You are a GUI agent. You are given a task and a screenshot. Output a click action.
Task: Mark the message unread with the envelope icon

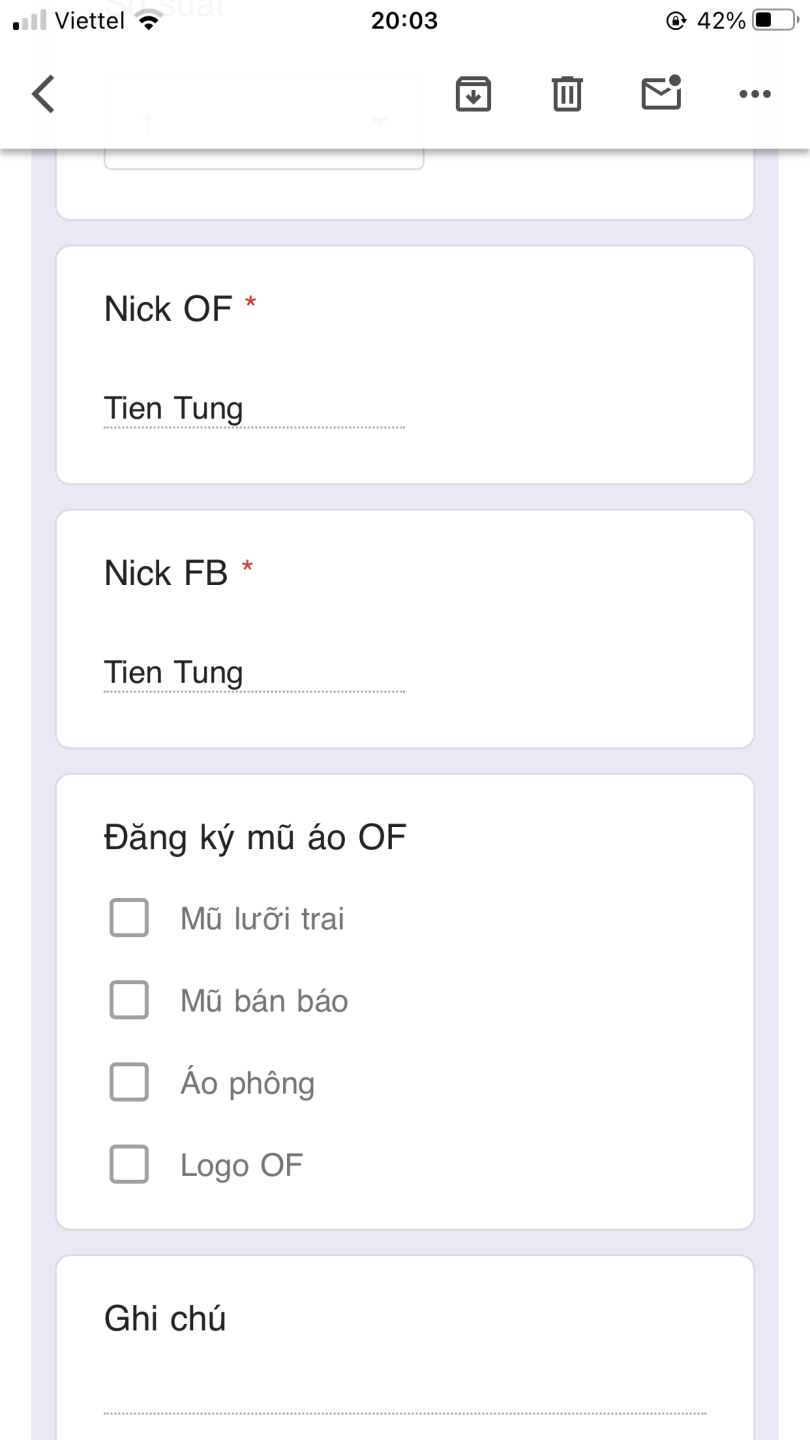click(x=661, y=93)
